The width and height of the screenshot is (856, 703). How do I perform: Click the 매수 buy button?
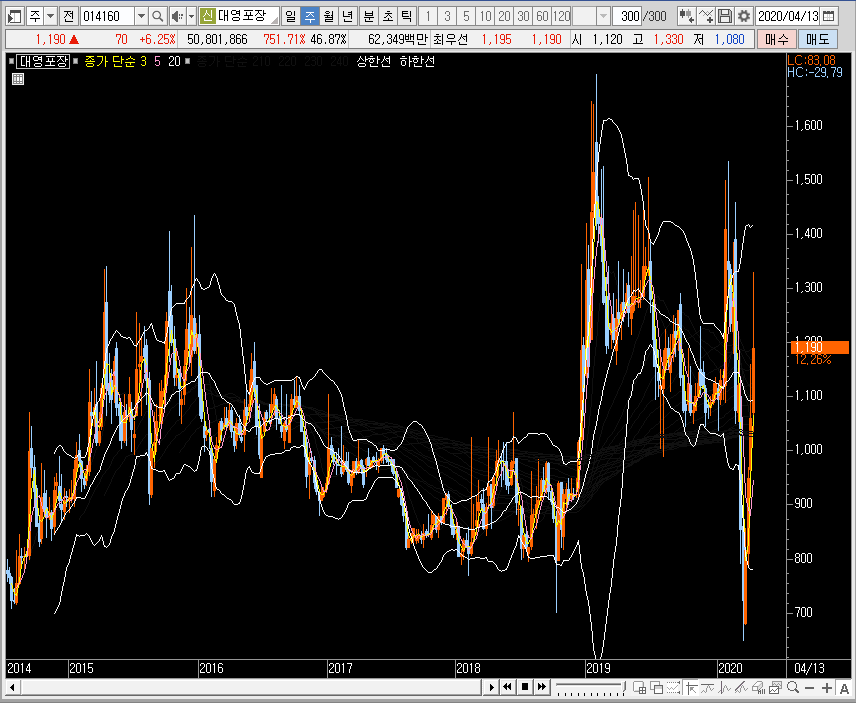tap(776, 39)
